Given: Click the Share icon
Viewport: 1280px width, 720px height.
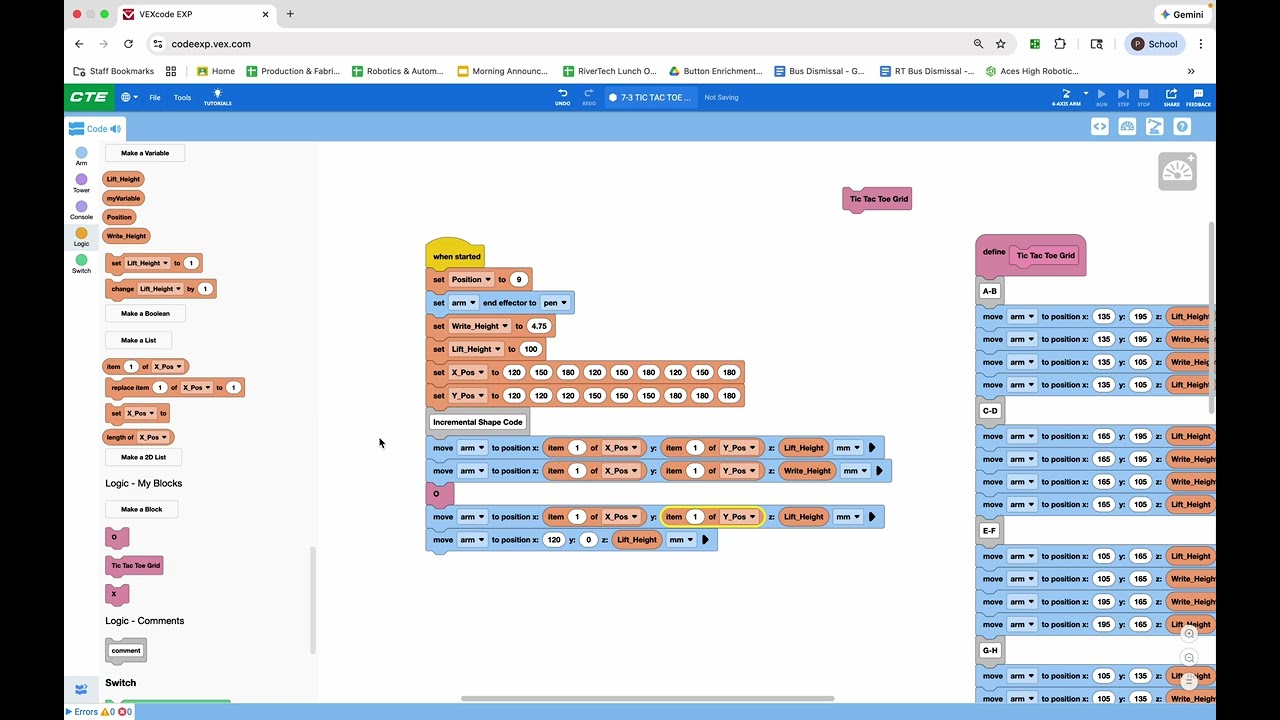Looking at the screenshot, I should click(x=1171, y=97).
